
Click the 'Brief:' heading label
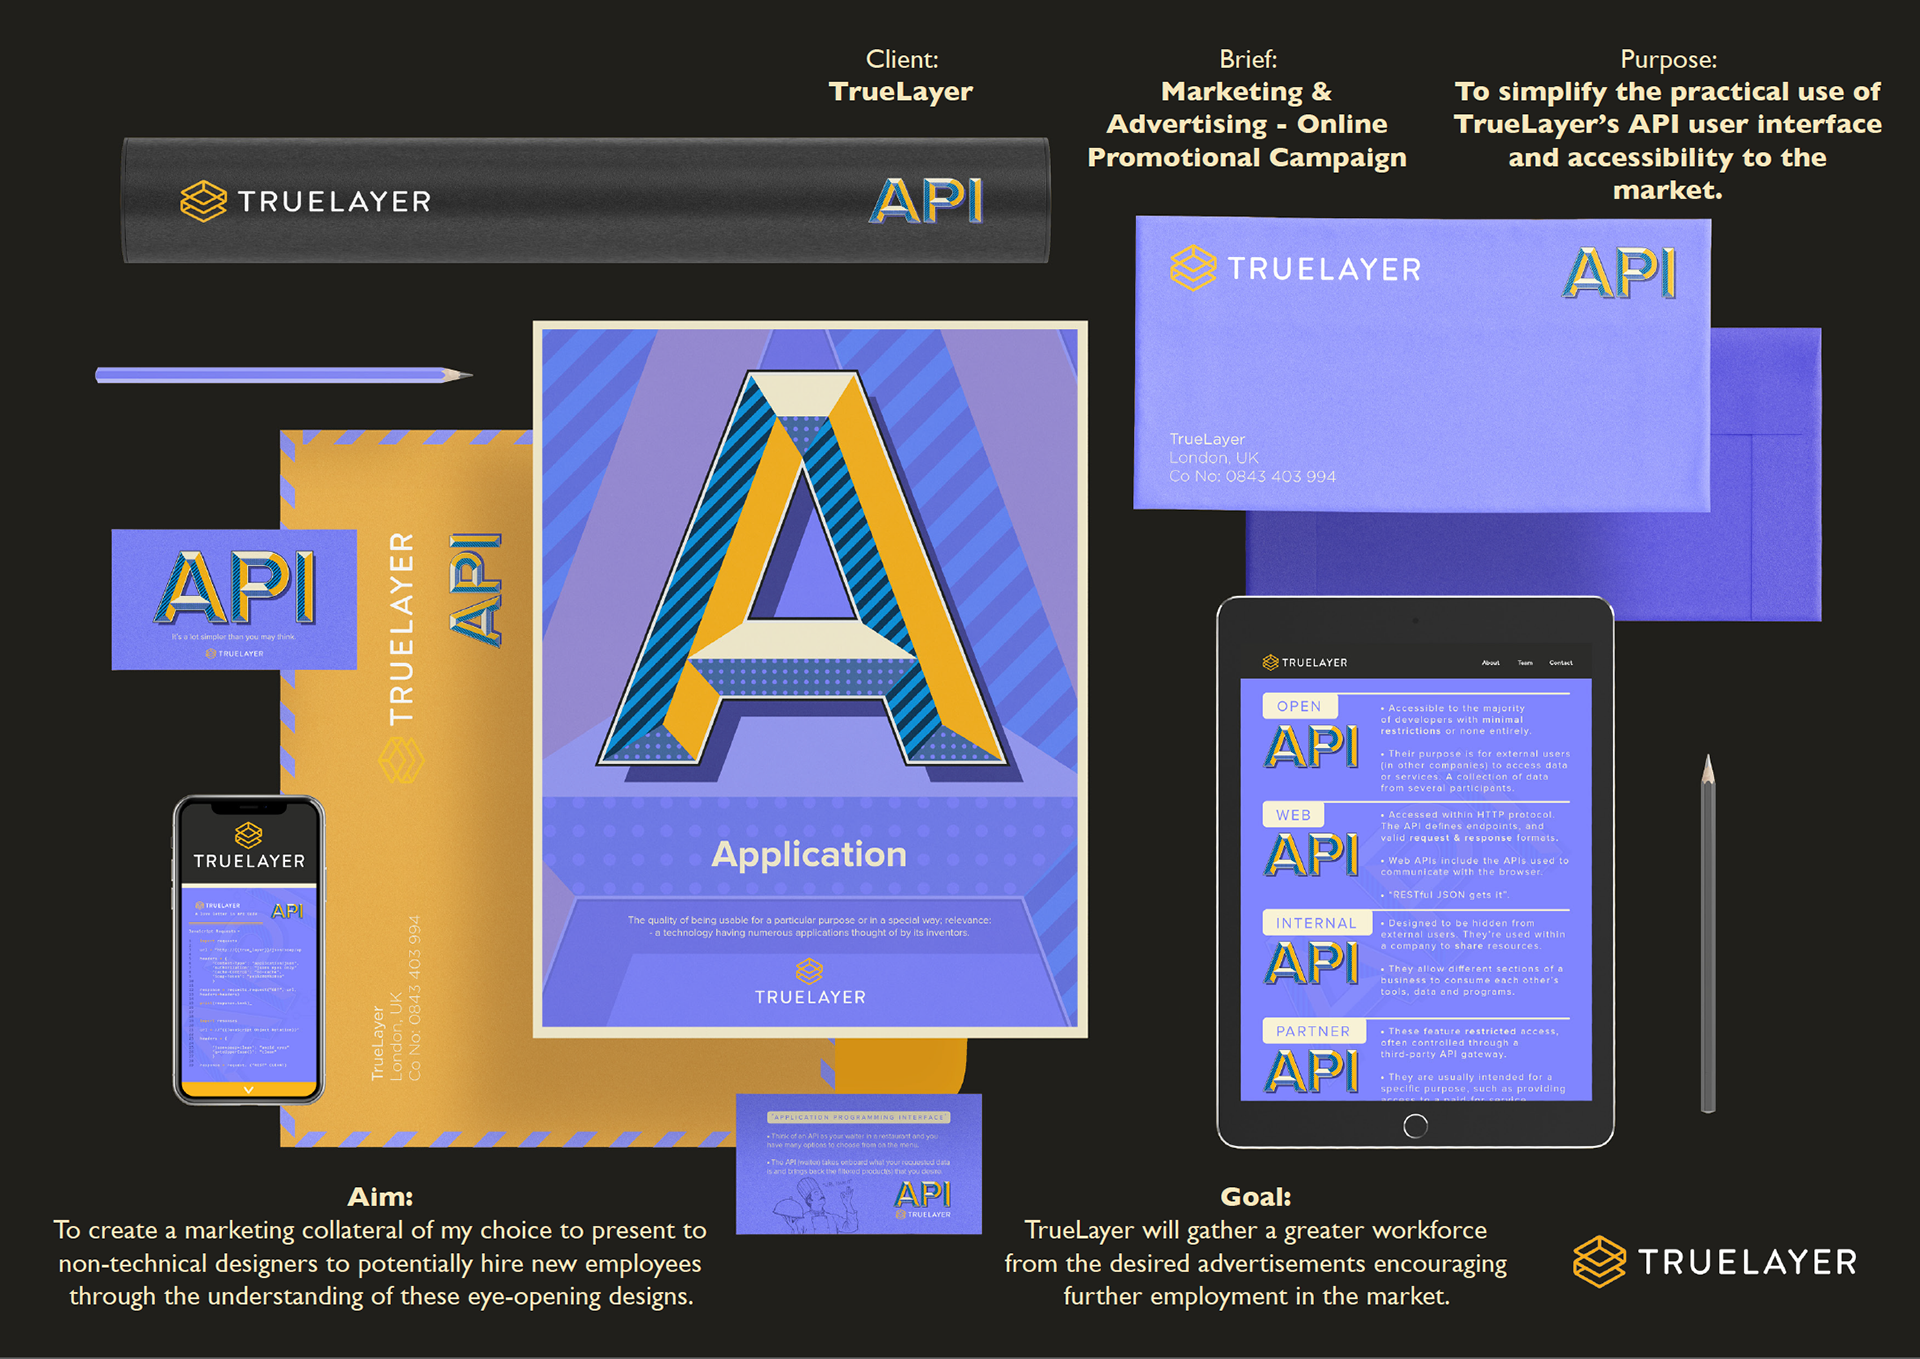click(1248, 59)
